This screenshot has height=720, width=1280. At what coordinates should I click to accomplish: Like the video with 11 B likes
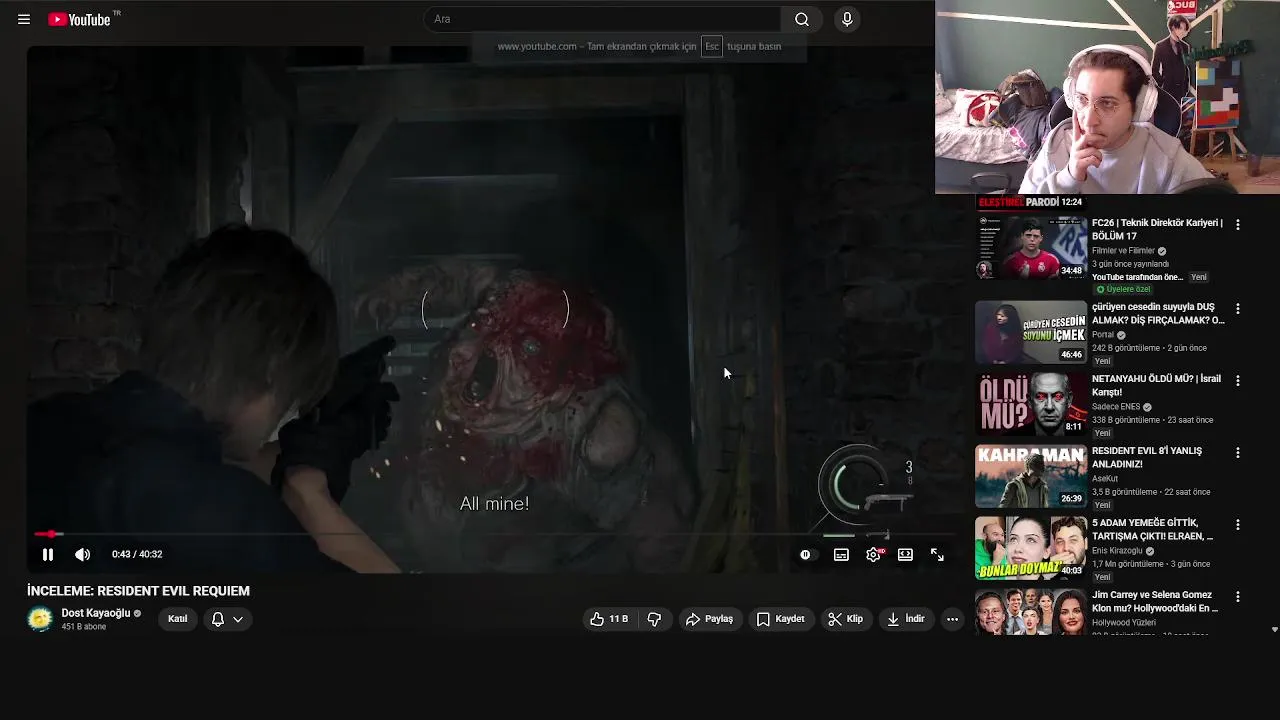pyautogui.click(x=609, y=619)
